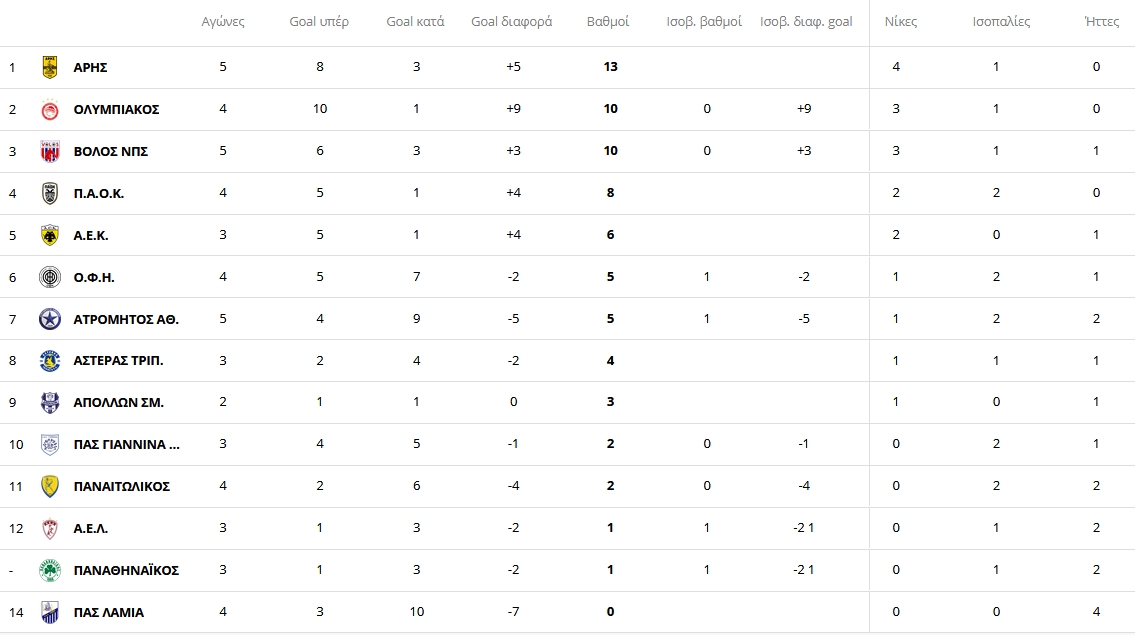Click the Goal διαφορά column header
The height and width of the screenshot is (635, 1135).
(512, 22)
